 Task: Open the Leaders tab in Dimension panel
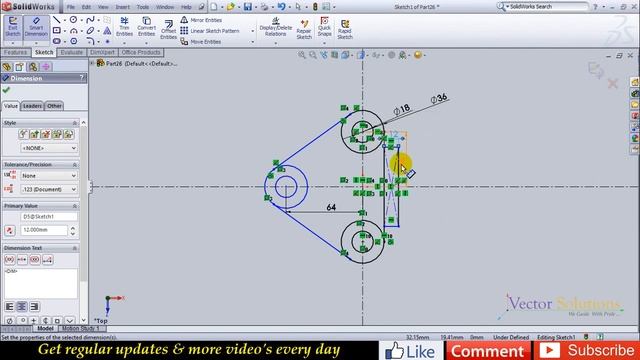coord(32,106)
